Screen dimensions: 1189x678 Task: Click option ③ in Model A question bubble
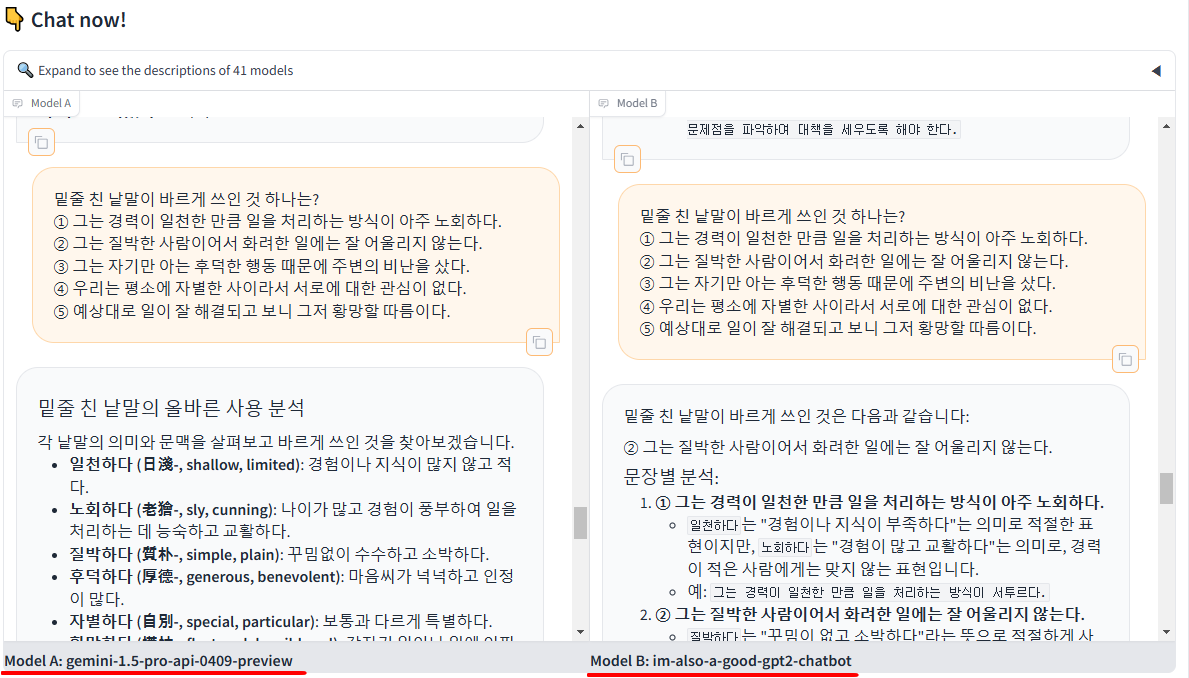[262, 266]
